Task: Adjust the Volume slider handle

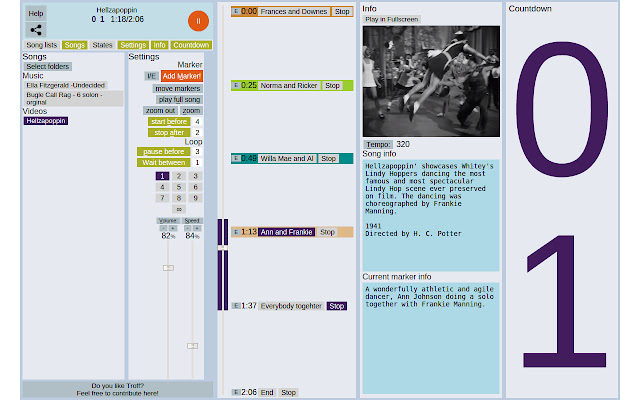Action: [x=168, y=268]
